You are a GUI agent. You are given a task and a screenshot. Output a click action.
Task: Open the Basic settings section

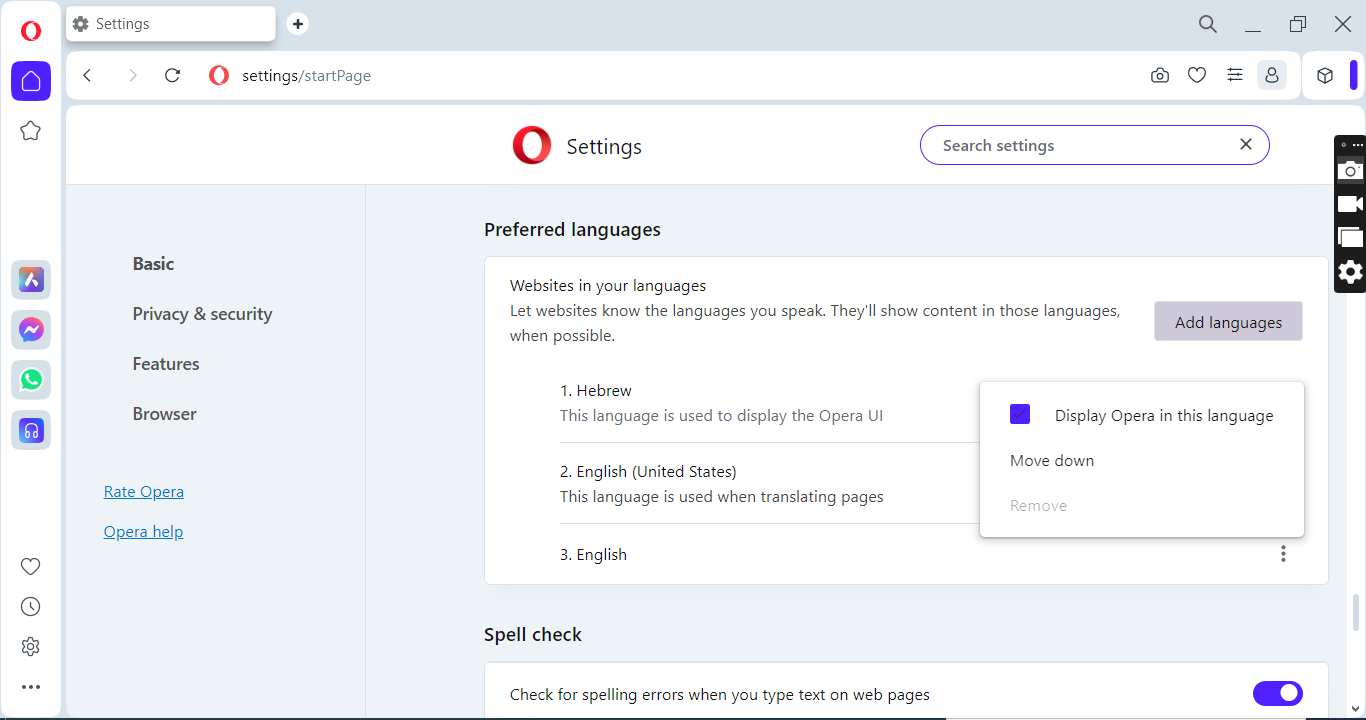[x=153, y=264]
